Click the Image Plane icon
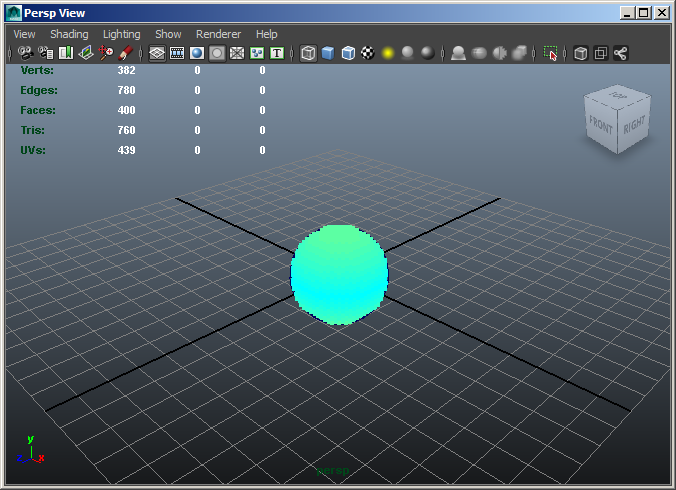676x490 pixels. pos(86,53)
